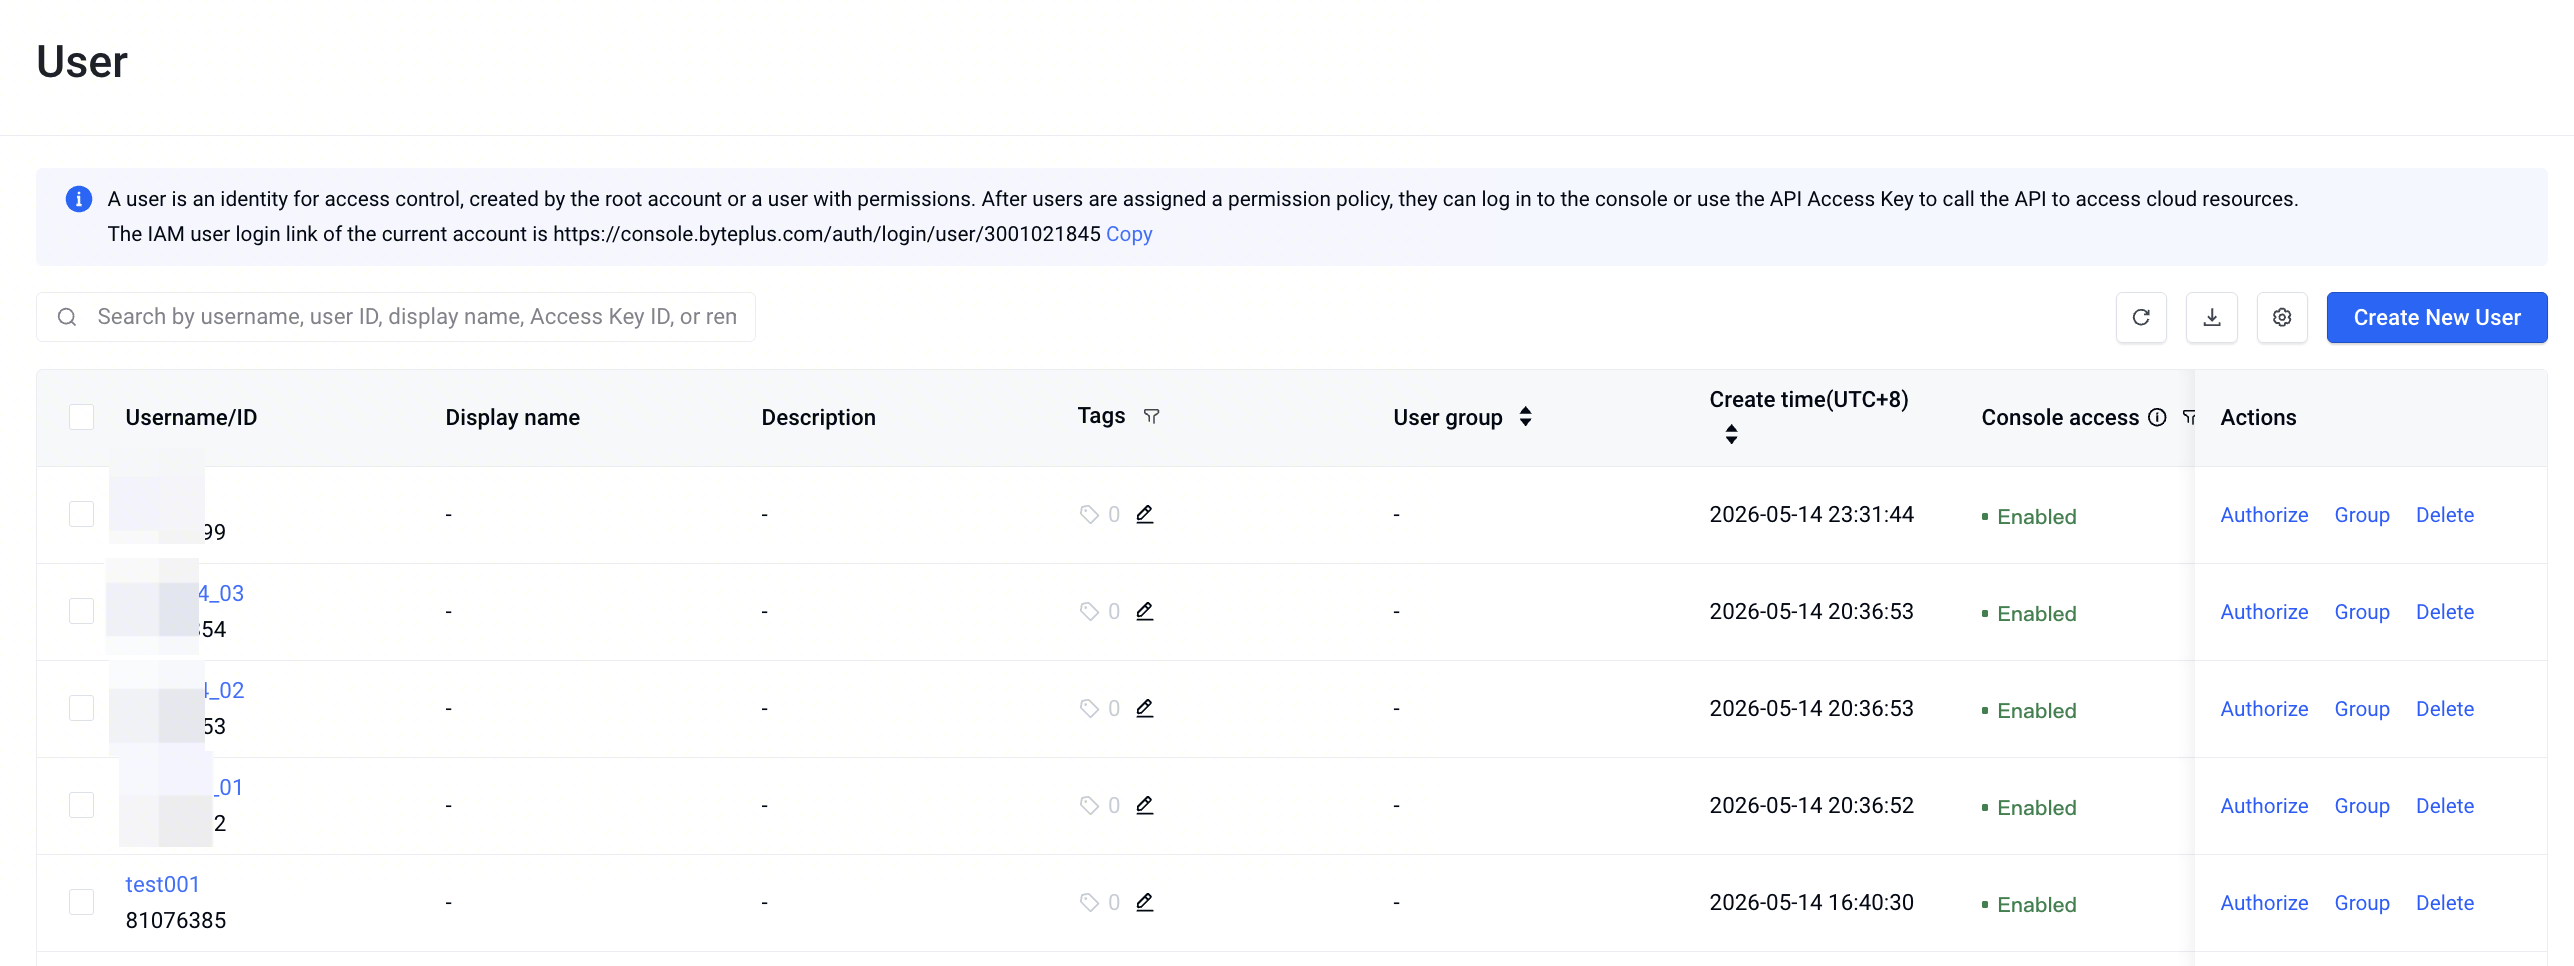Screen dimensions: 2574x966
Task: Click the refresh icon button
Action: pyautogui.click(x=2141, y=317)
